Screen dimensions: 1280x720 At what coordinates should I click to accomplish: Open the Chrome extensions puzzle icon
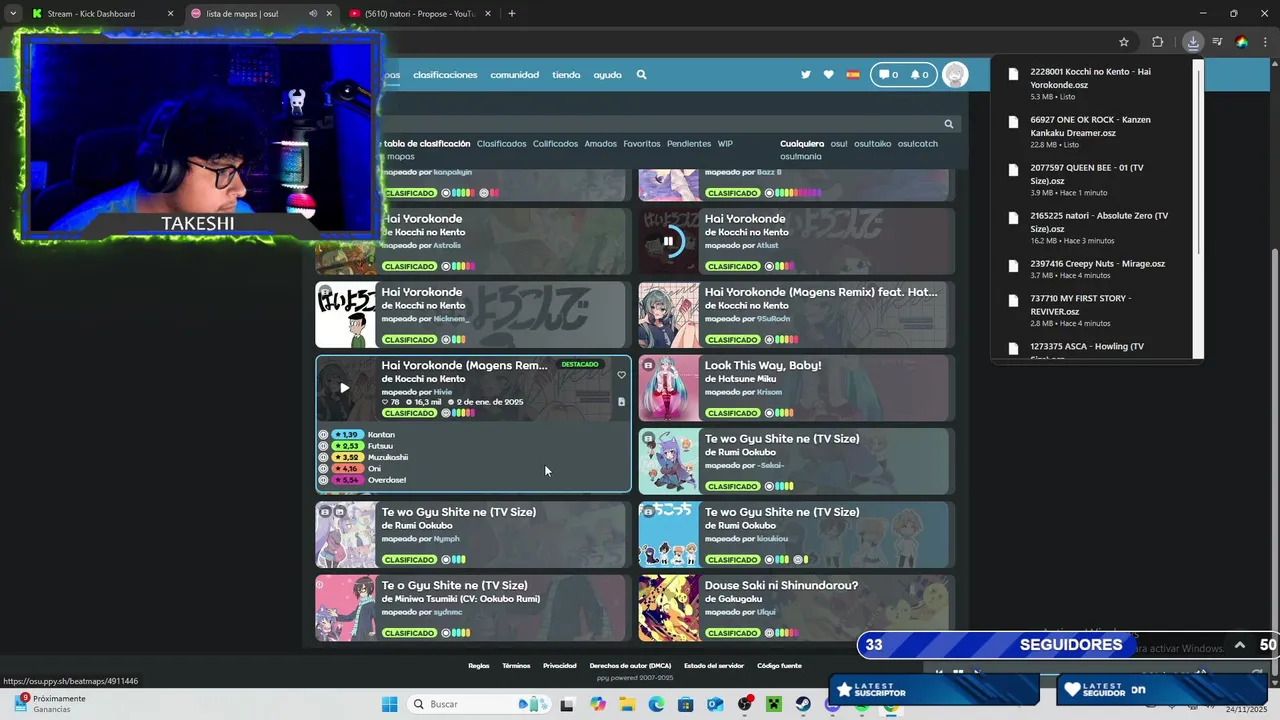pyautogui.click(x=1158, y=42)
